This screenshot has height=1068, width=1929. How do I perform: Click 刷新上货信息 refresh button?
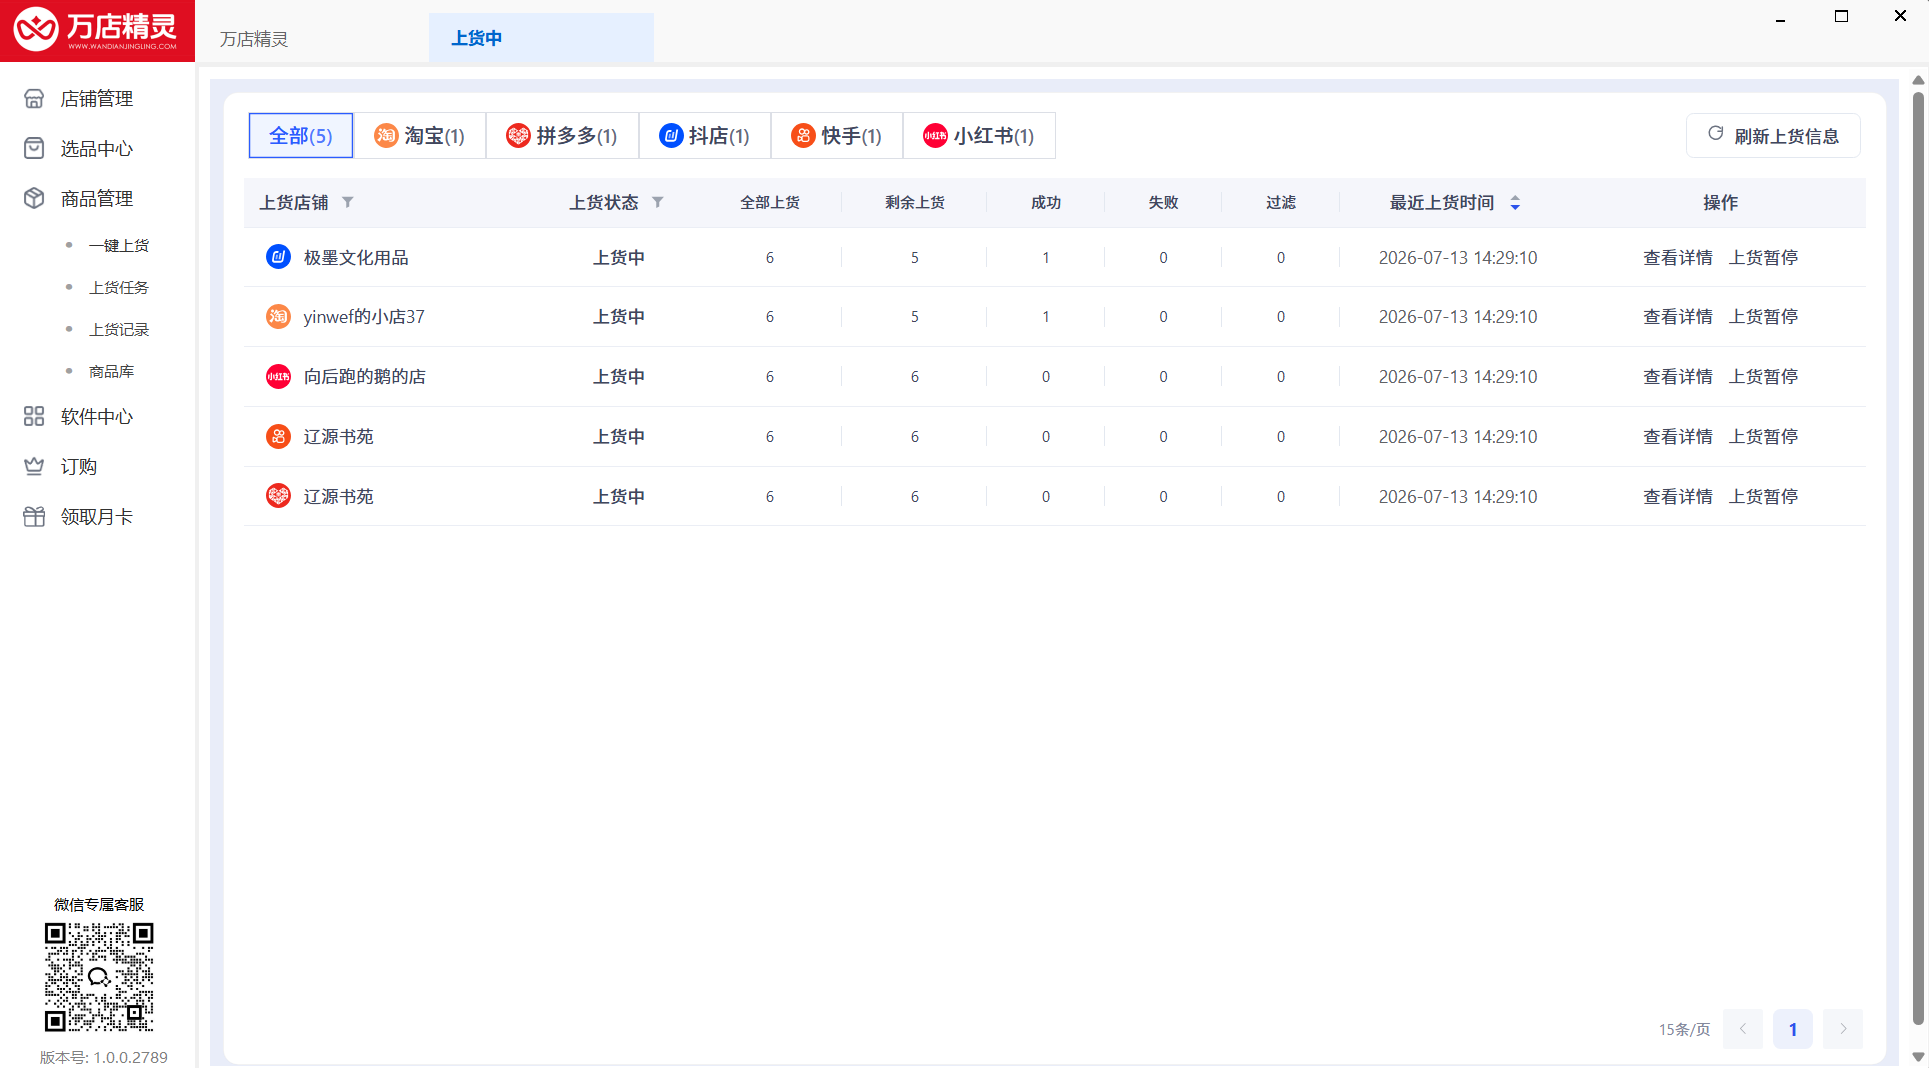click(x=1773, y=136)
